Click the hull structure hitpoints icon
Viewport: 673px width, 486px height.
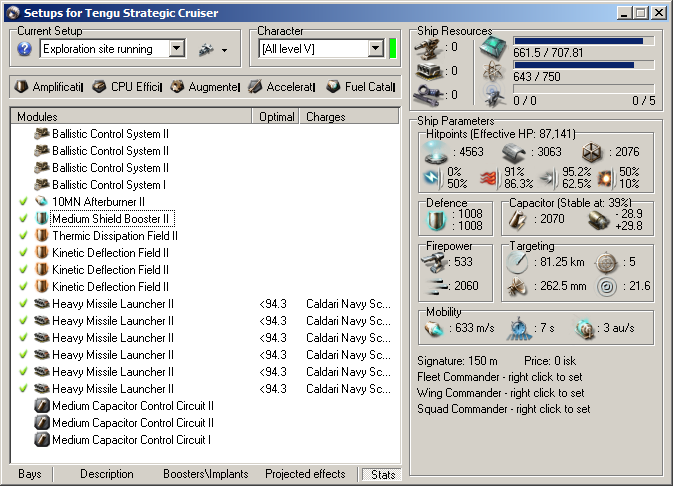(x=592, y=152)
